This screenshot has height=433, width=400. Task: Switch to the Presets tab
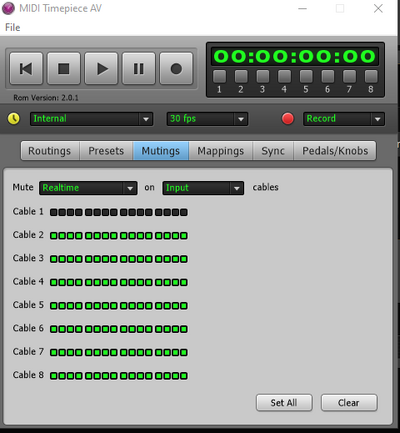tap(106, 151)
